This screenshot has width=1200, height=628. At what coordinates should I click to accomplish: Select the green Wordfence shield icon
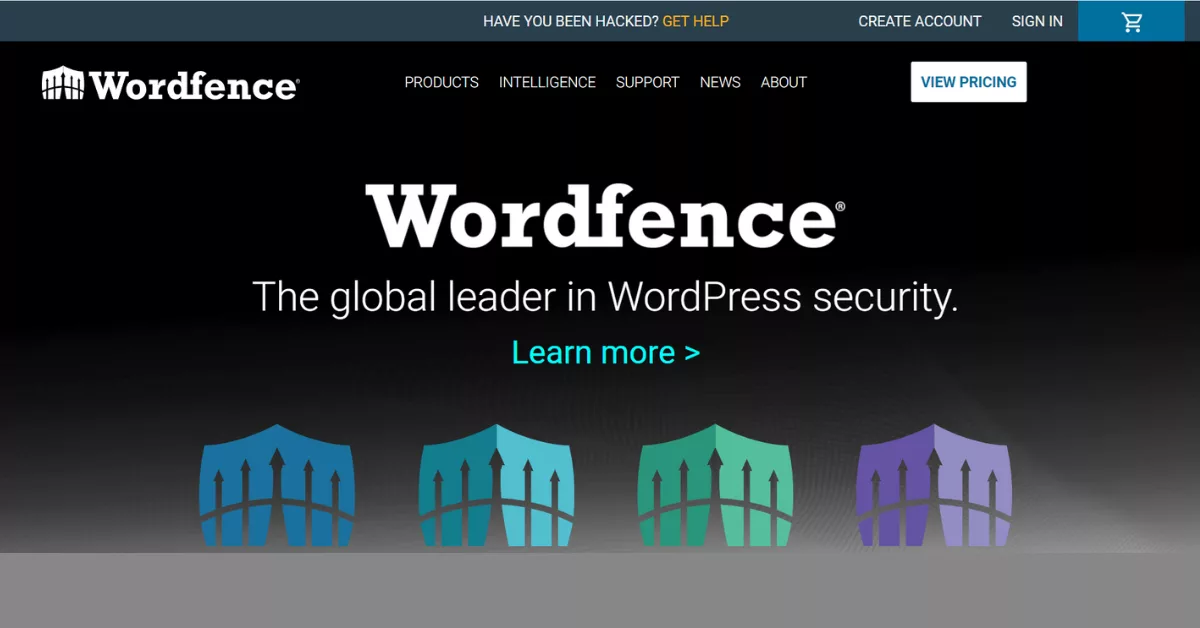pos(715,485)
